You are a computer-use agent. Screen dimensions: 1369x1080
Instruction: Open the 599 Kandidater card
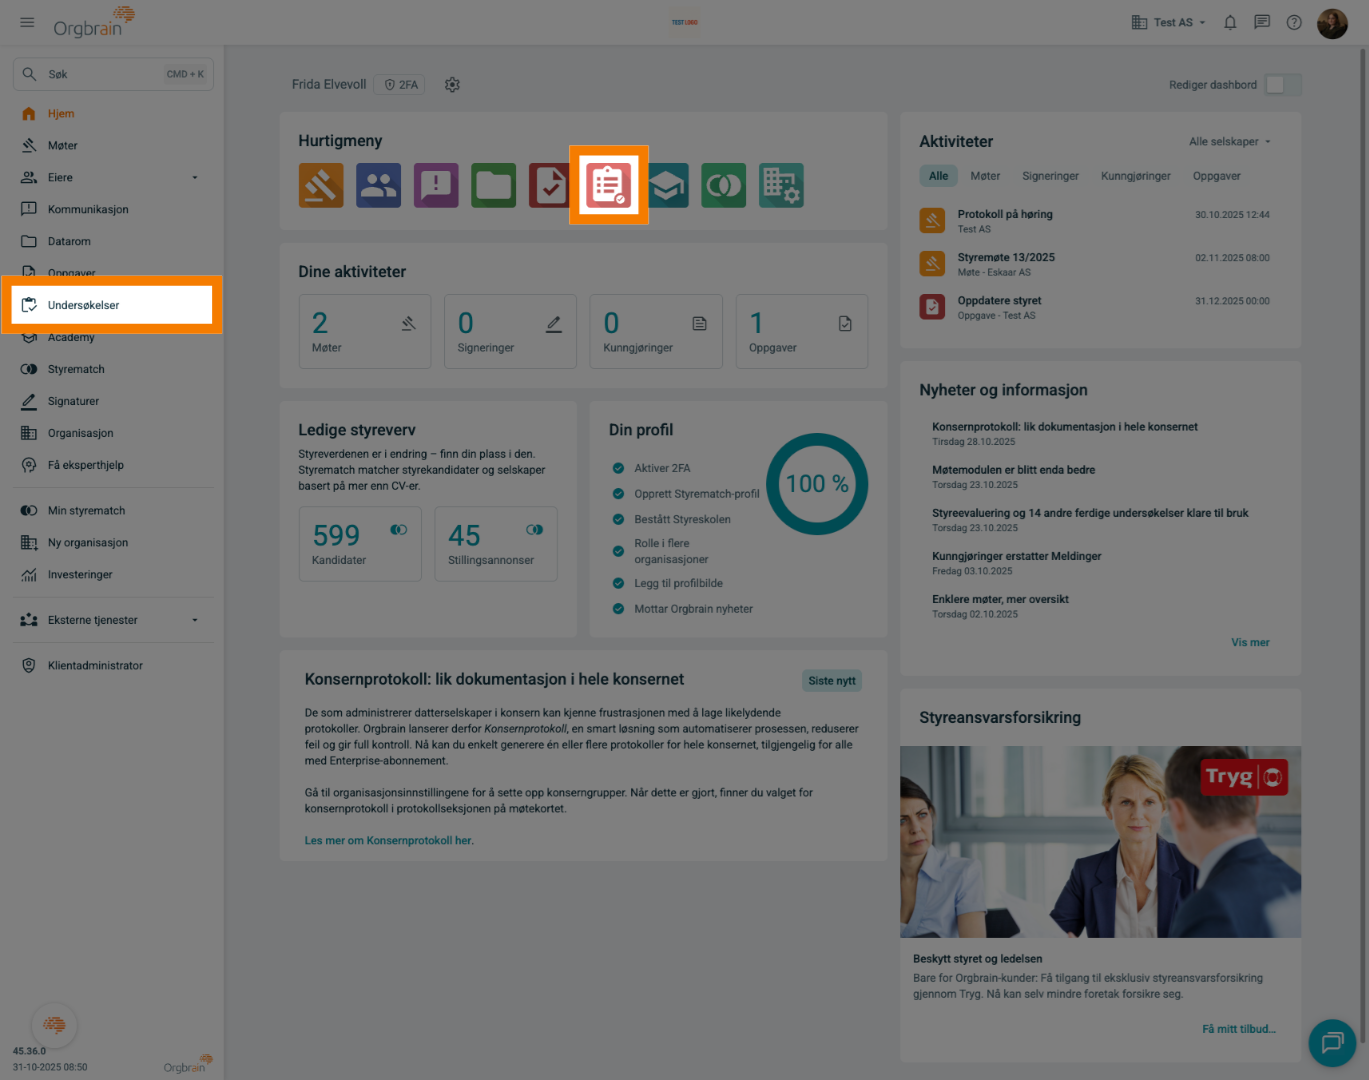pyautogui.click(x=360, y=544)
